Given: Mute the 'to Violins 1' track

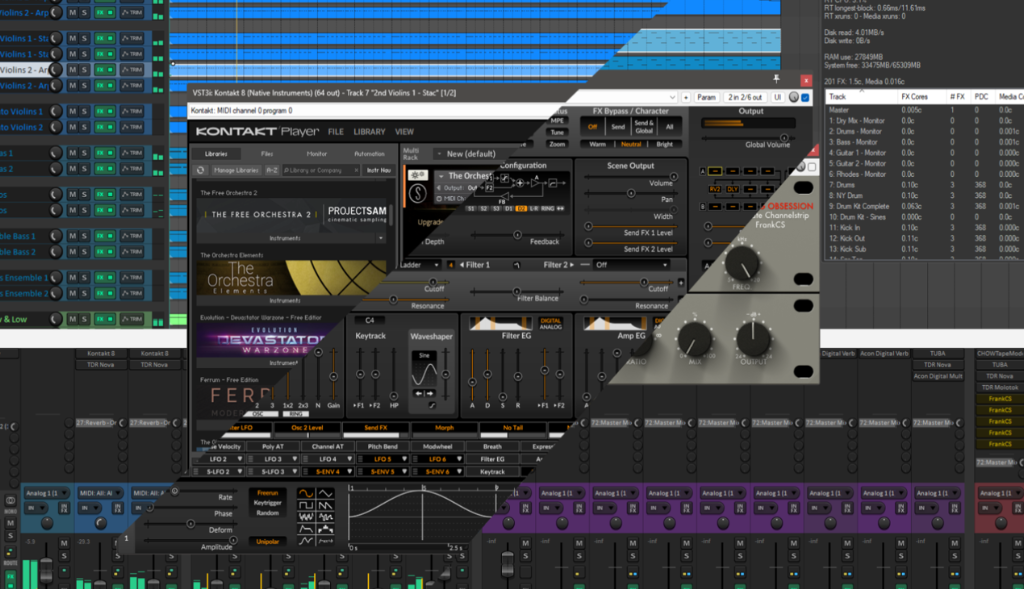Looking at the screenshot, I should point(72,111).
